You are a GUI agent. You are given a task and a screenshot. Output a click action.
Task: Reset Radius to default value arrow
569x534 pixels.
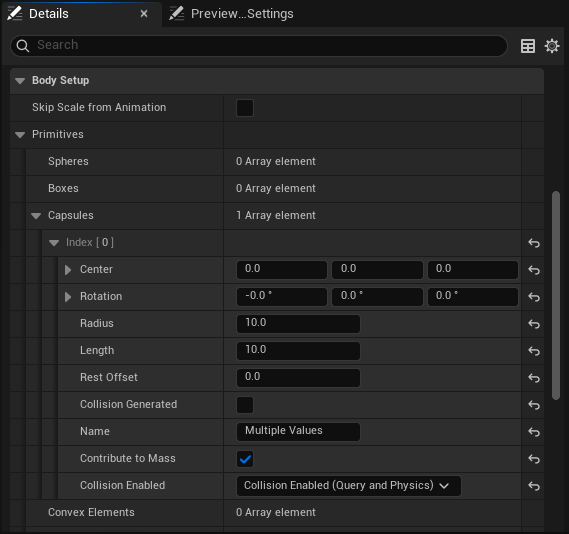click(x=534, y=324)
